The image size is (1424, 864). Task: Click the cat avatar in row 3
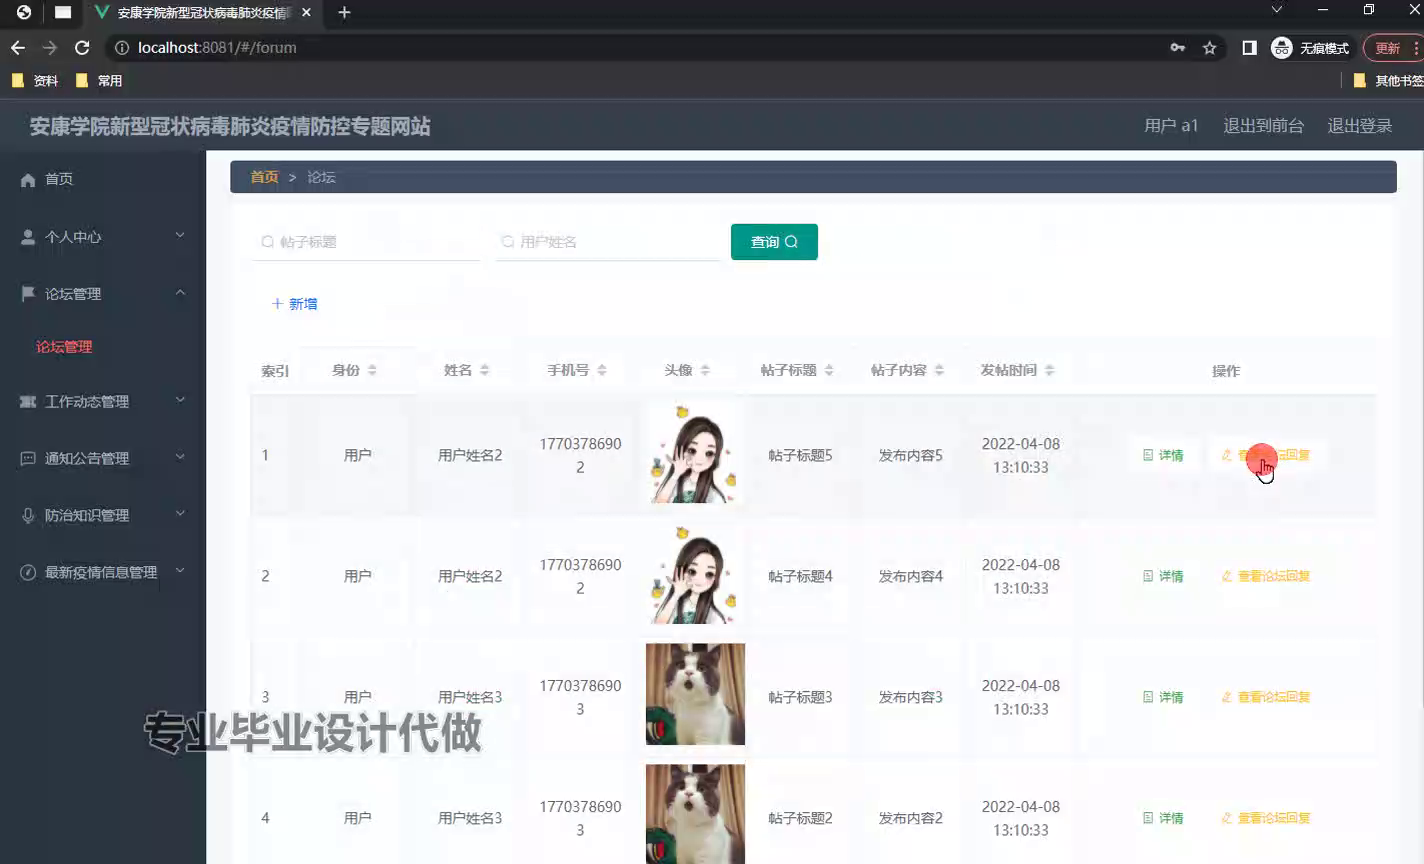pos(695,694)
